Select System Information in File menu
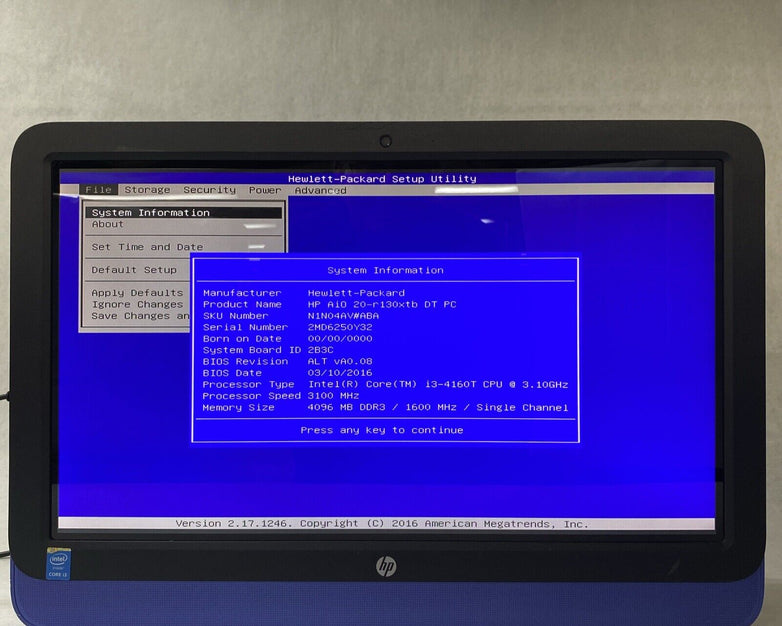 [184, 212]
